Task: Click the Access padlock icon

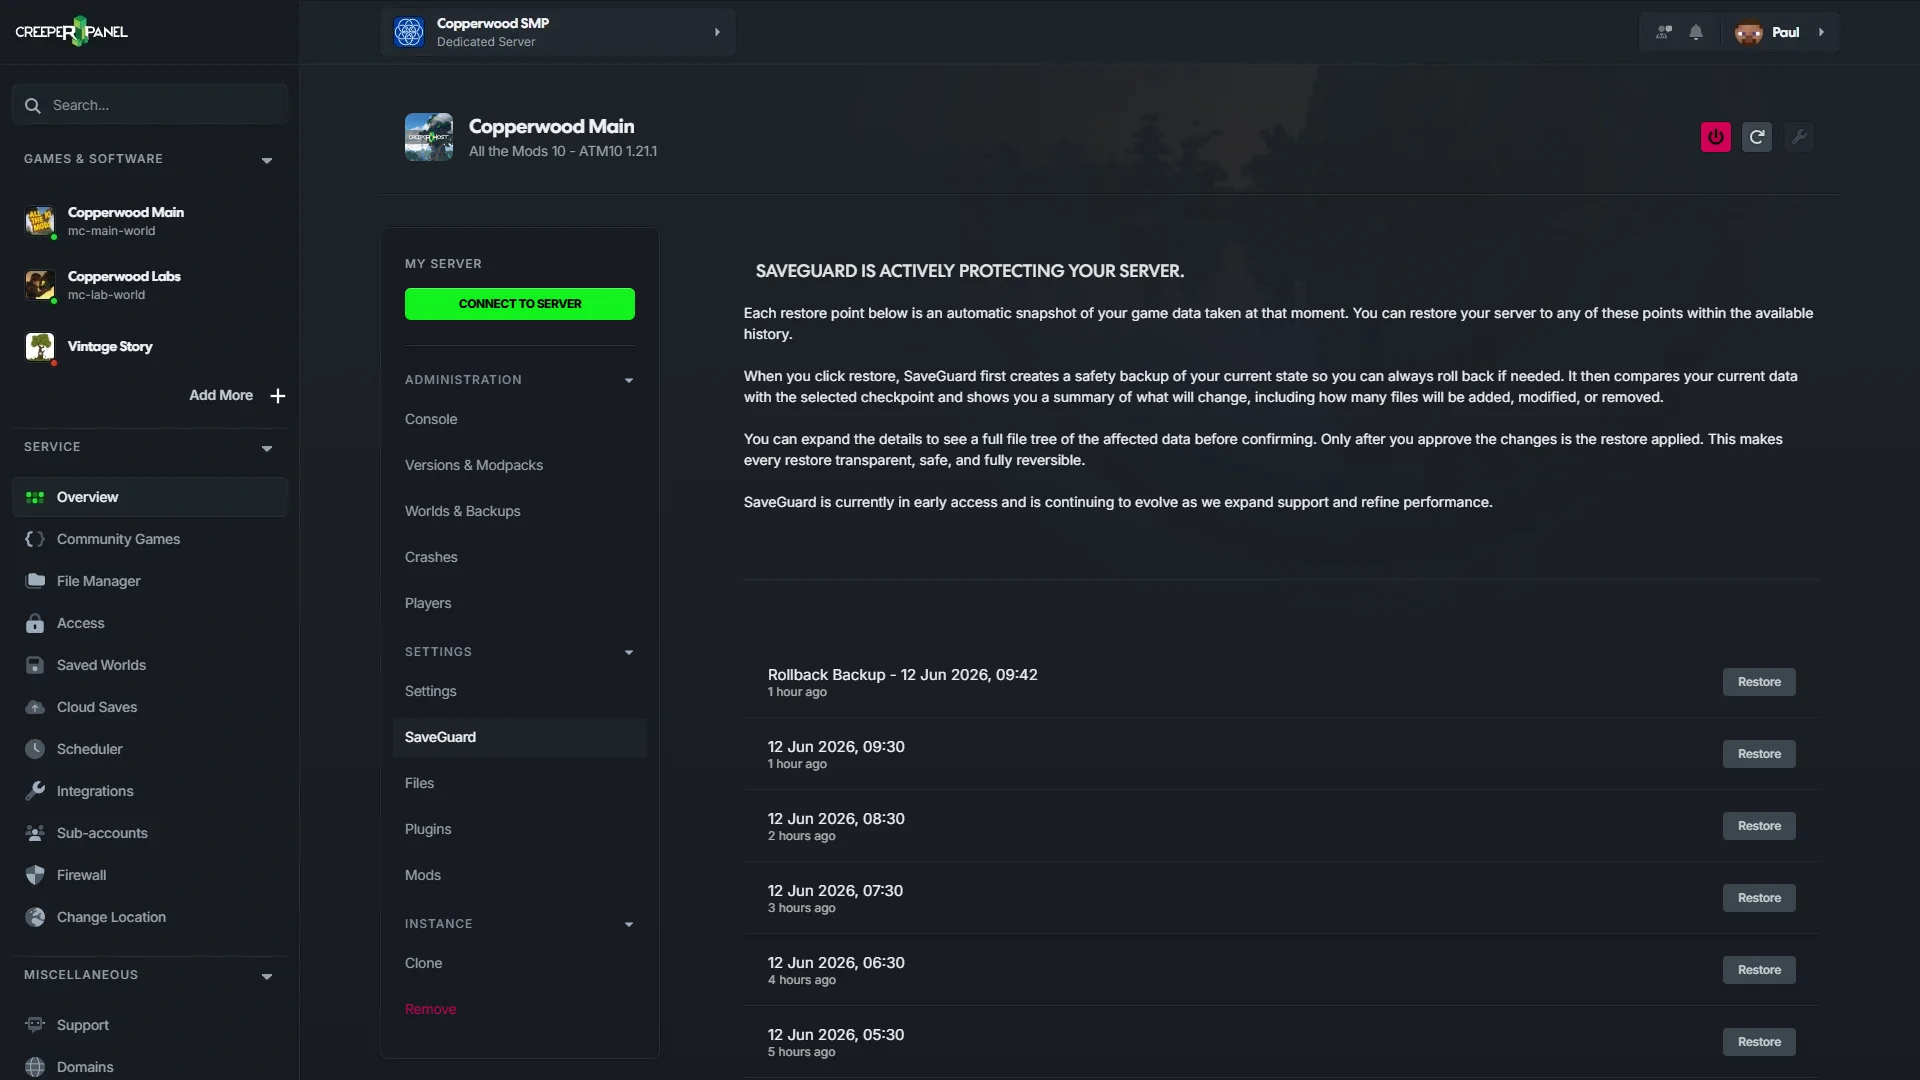Action: point(35,623)
